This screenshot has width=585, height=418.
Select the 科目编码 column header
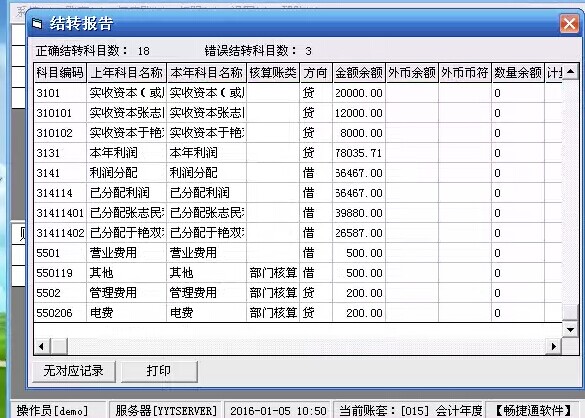tap(60, 73)
